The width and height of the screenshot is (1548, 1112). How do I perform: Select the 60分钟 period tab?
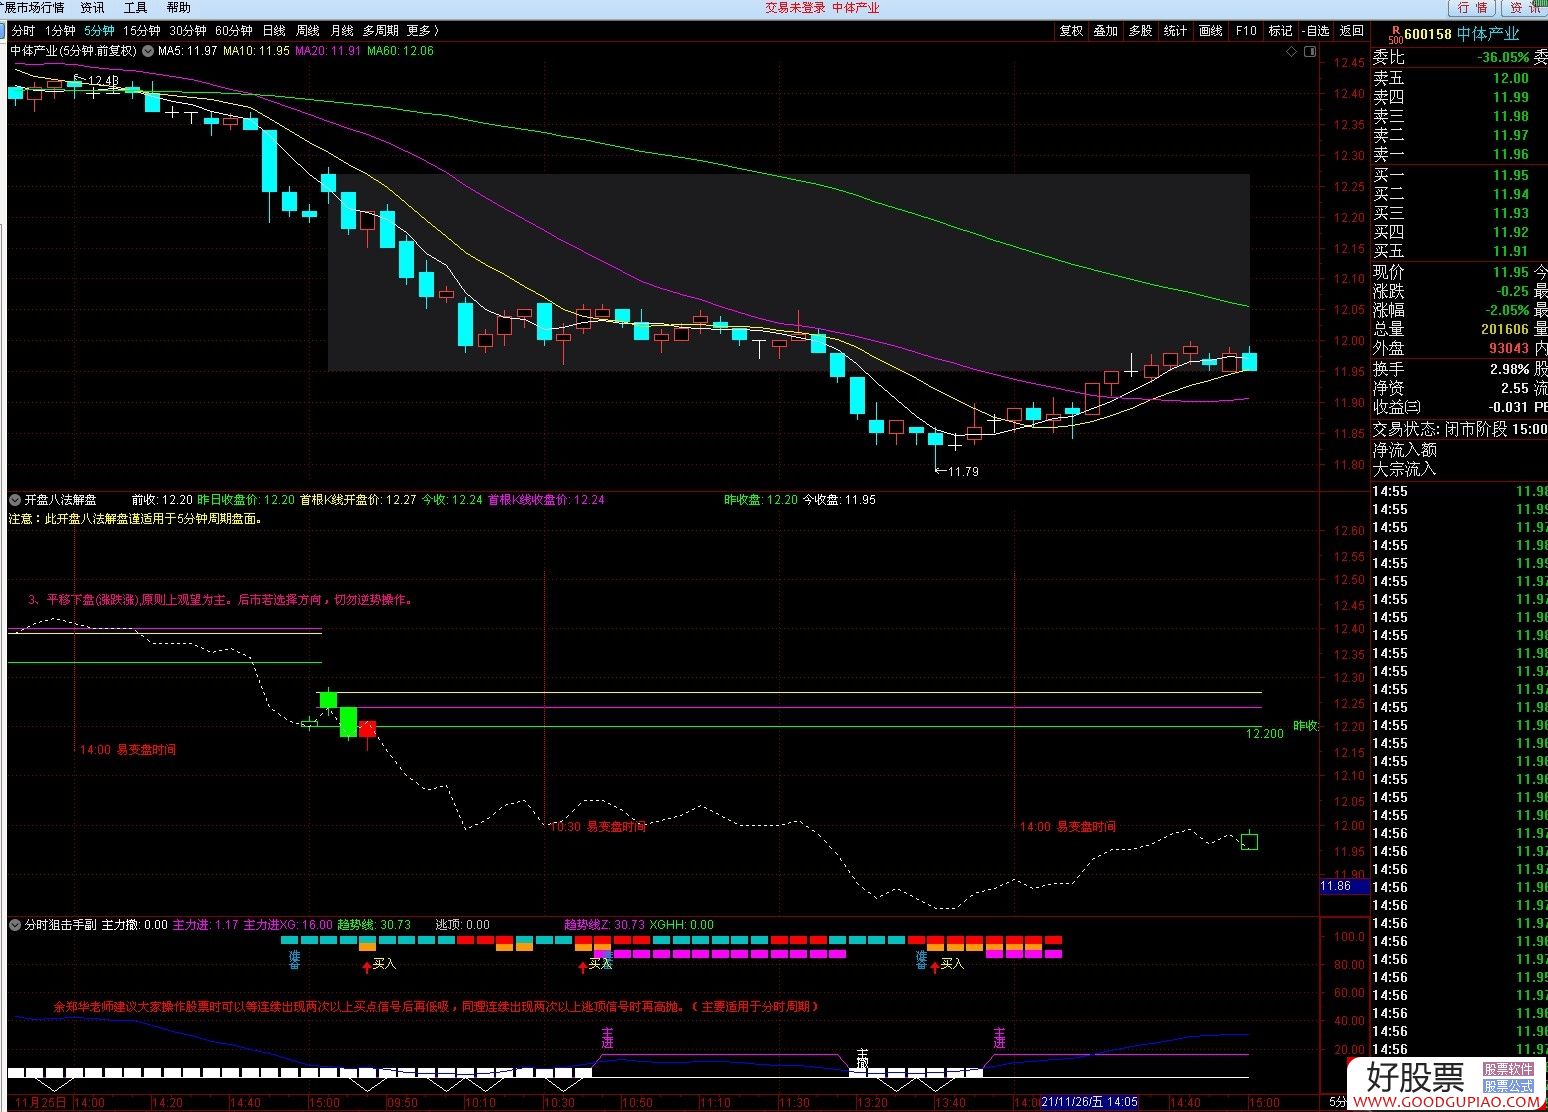coord(233,31)
